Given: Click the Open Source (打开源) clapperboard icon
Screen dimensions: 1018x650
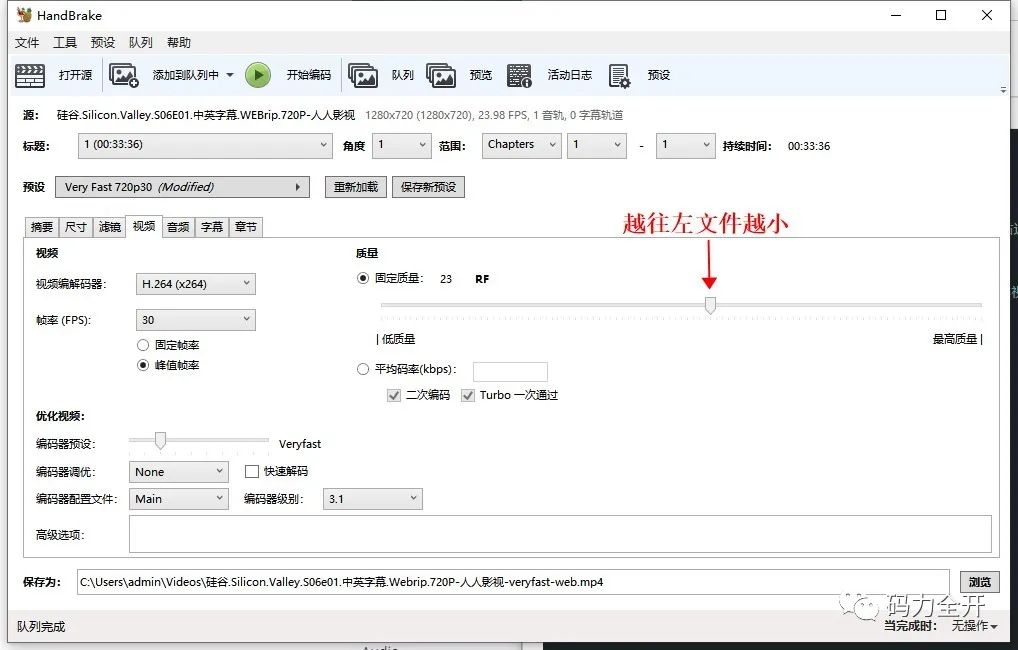Looking at the screenshot, I should point(30,75).
